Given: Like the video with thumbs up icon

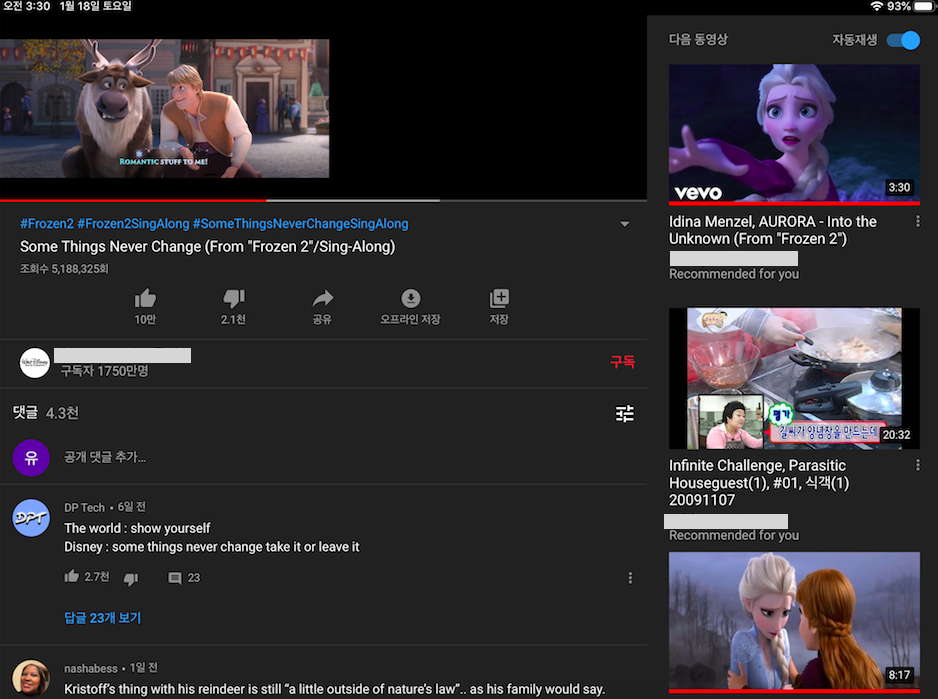Looking at the screenshot, I should pyautogui.click(x=145, y=298).
